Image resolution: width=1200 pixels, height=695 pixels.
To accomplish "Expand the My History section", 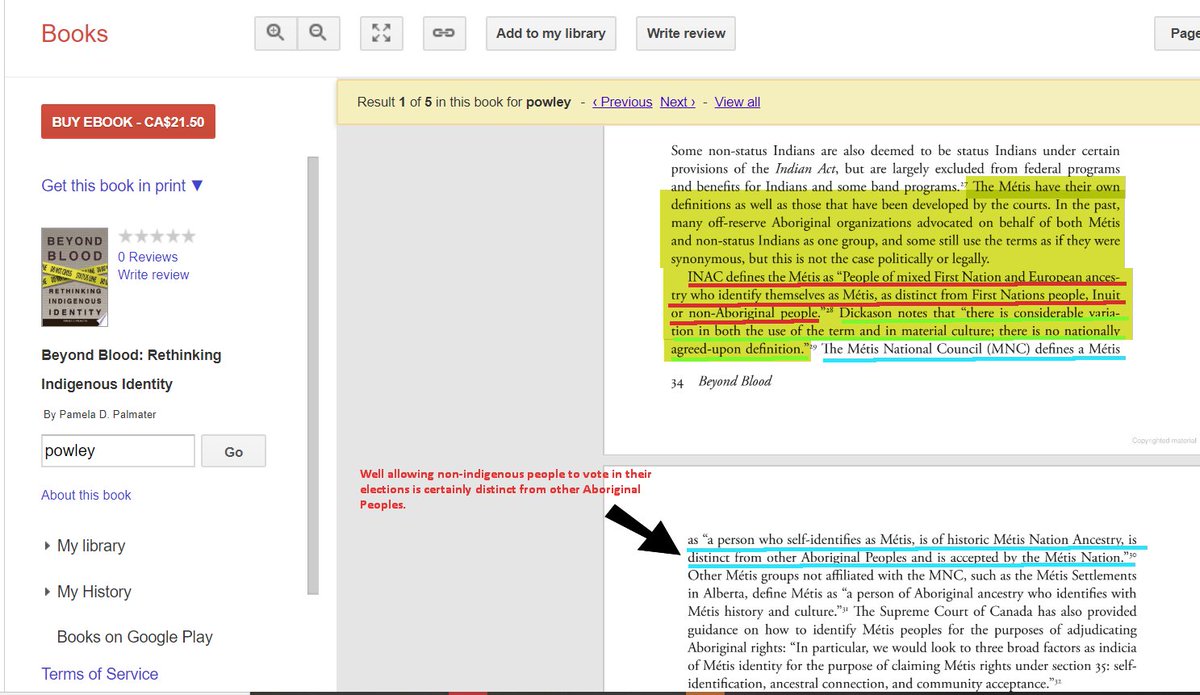I will click(88, 592).
